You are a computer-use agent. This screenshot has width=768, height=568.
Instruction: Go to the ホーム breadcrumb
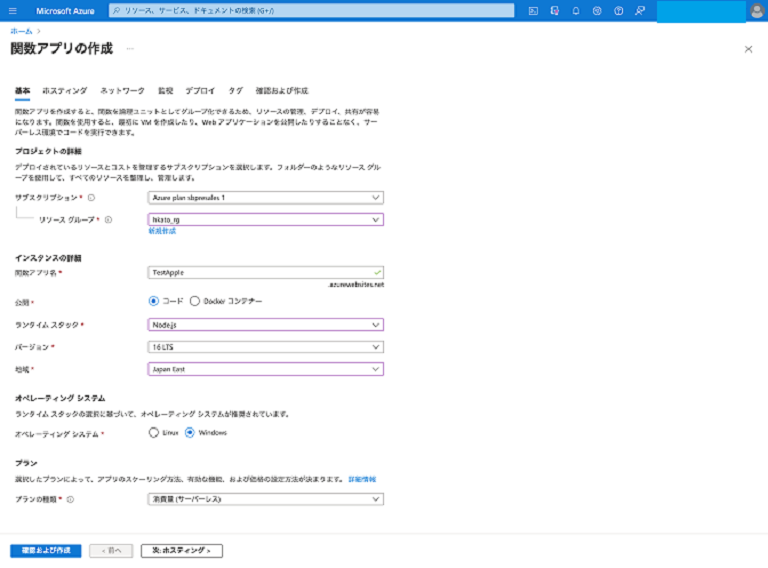pyautogui.click(x=21, y=31)
